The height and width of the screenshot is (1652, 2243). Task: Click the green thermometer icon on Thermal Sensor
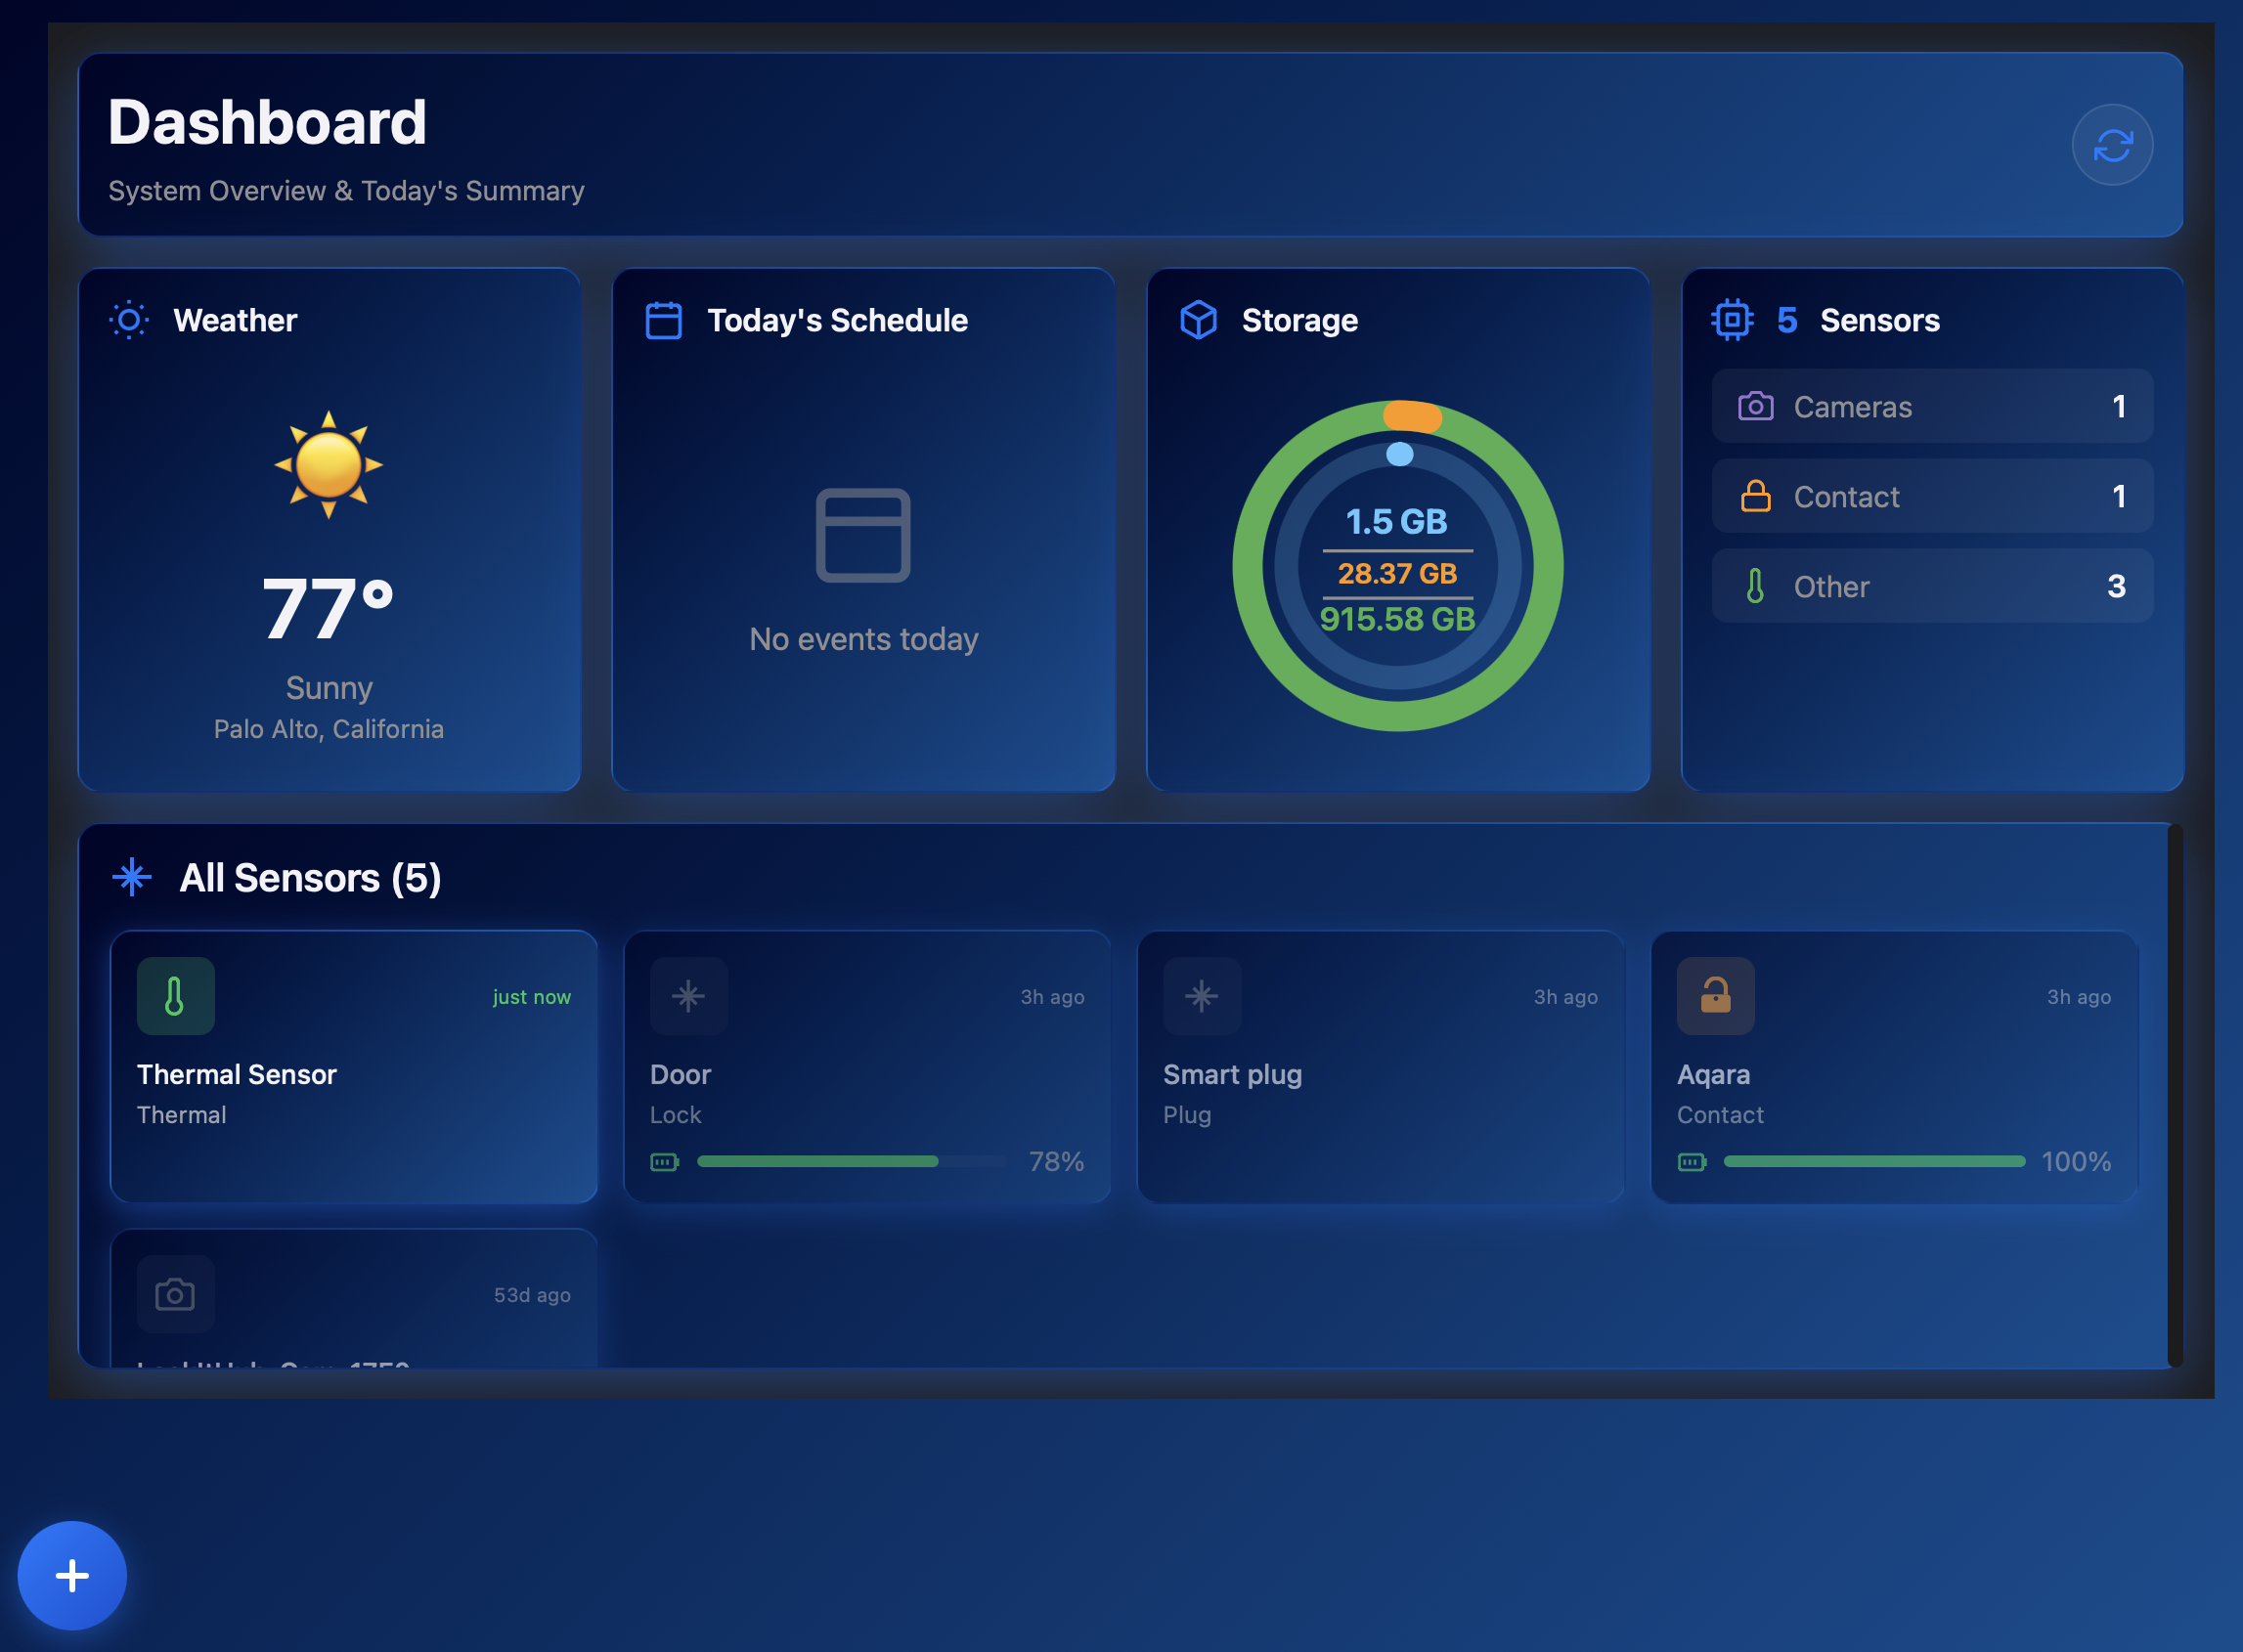[175, 996]
